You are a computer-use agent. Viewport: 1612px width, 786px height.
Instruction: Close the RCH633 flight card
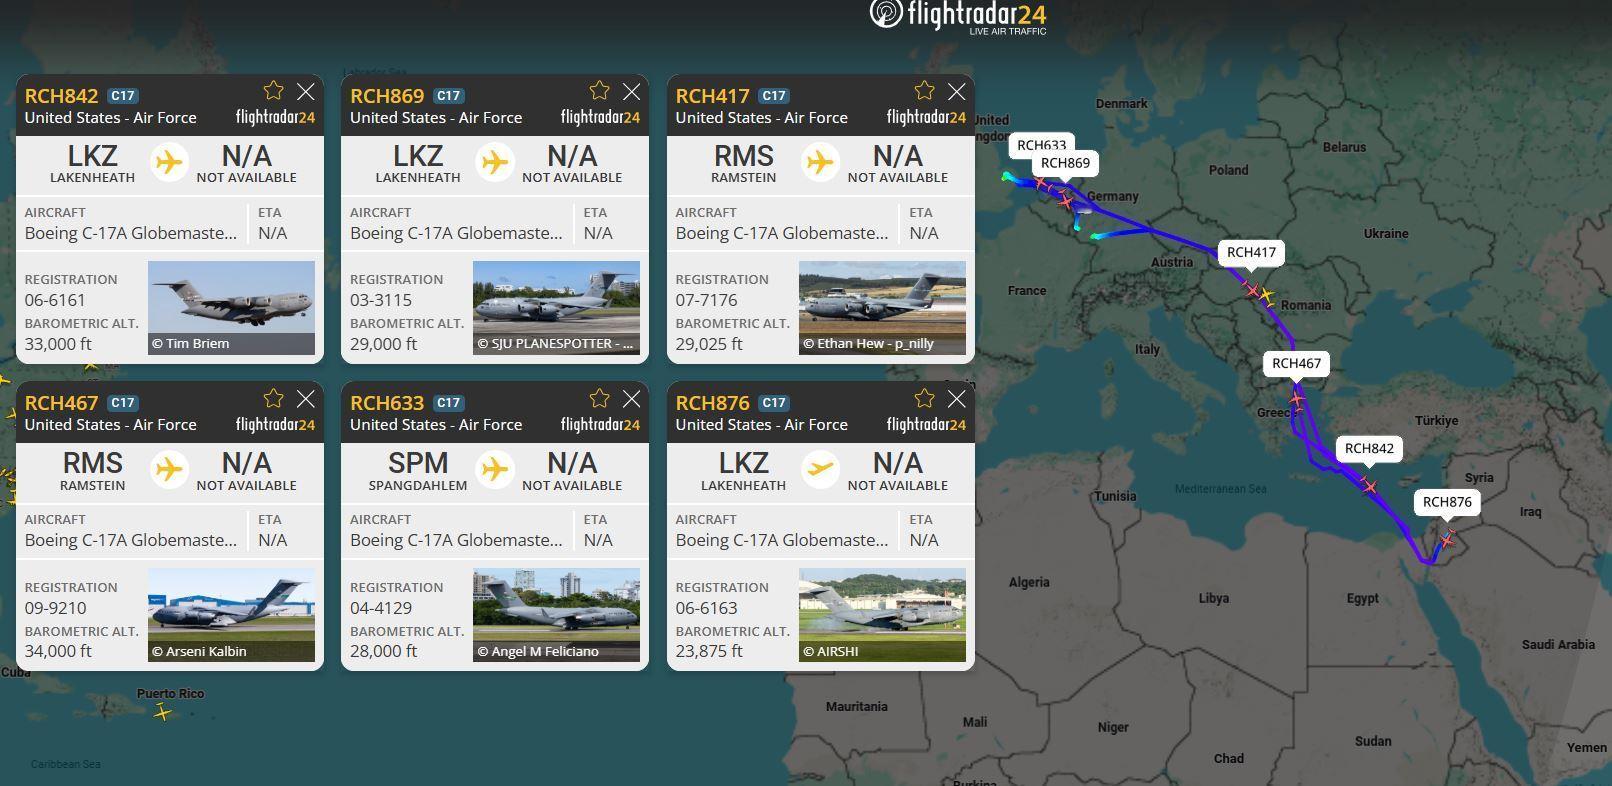[x=631, y=399]
